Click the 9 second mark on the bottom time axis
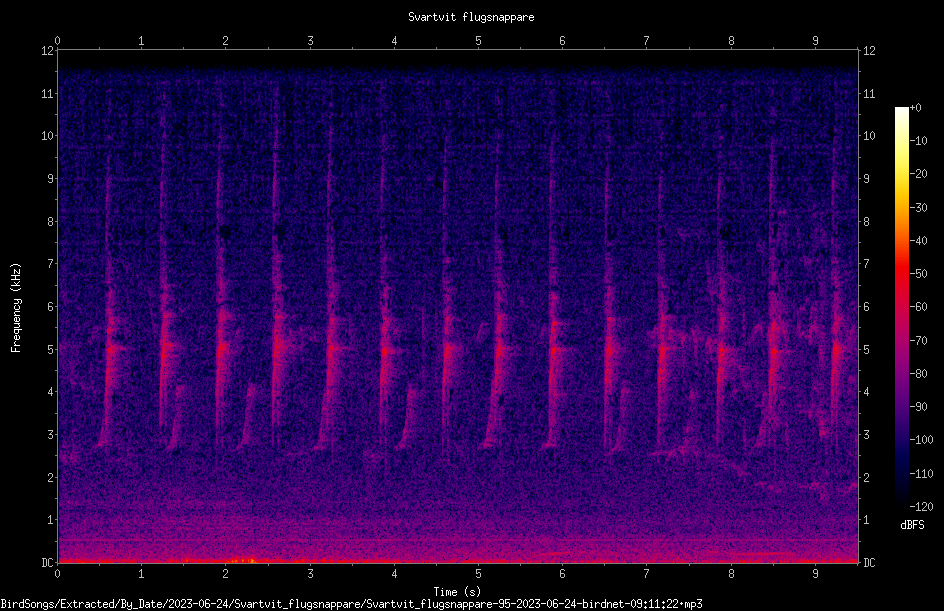This screenshot has height=611, width=944. tap(815, 574)
